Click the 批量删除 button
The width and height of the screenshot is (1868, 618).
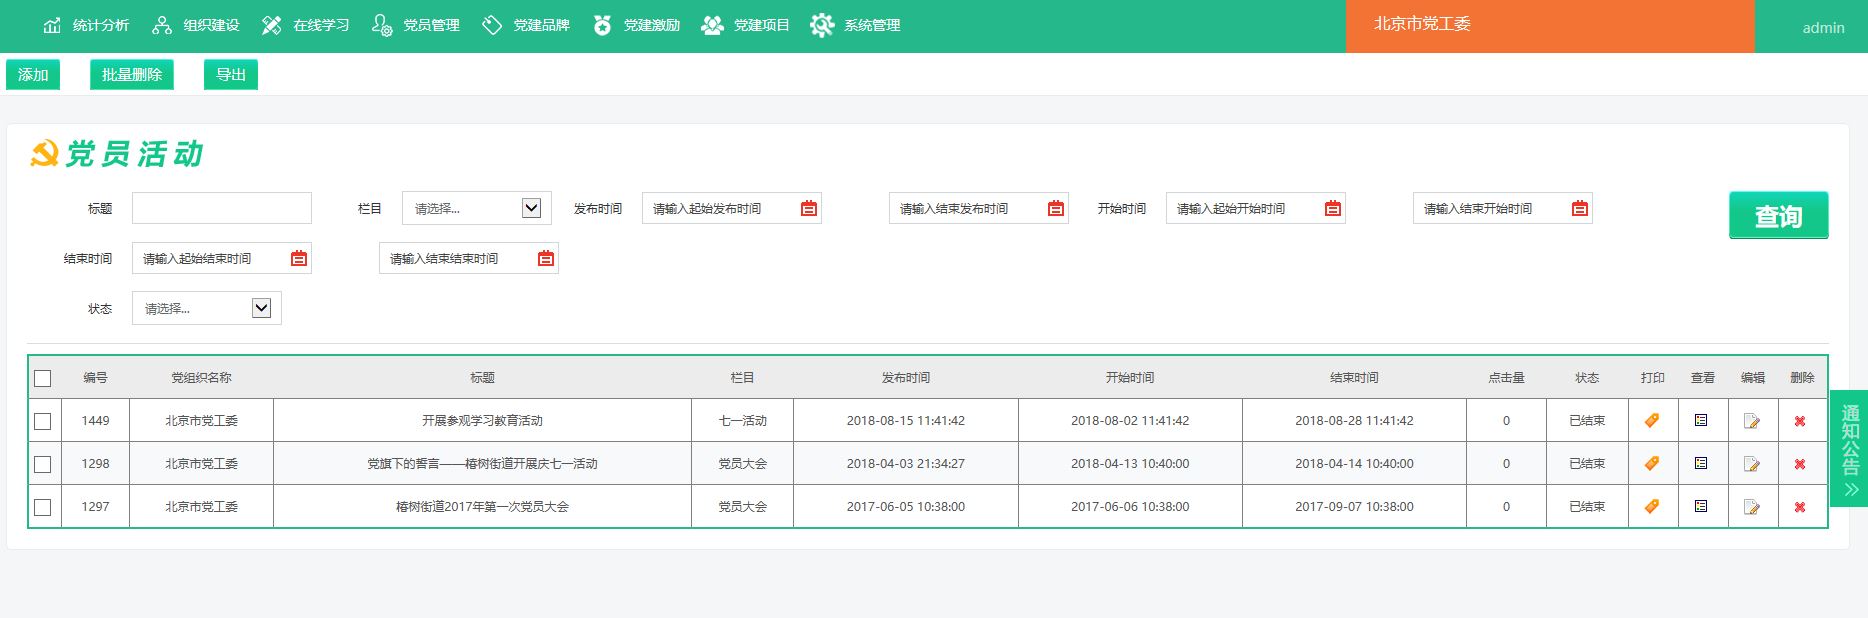tap(132, 75)
